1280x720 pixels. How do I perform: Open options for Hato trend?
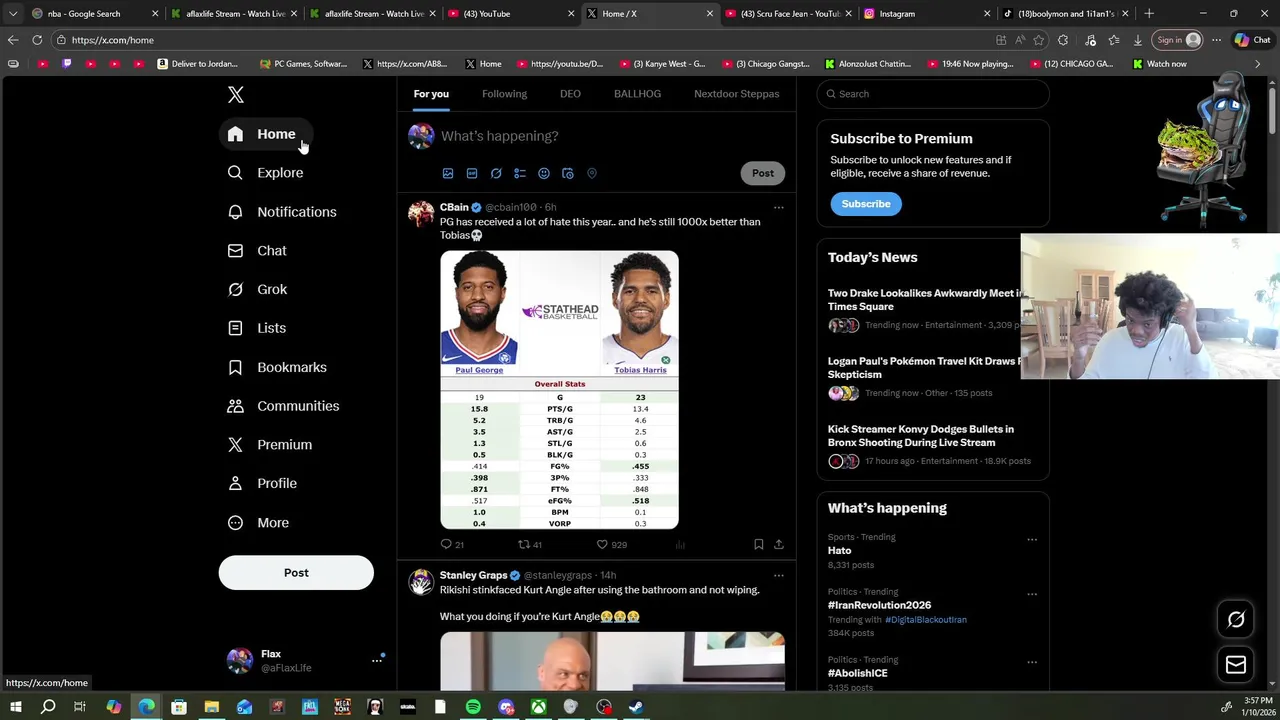pos(1032,540)
